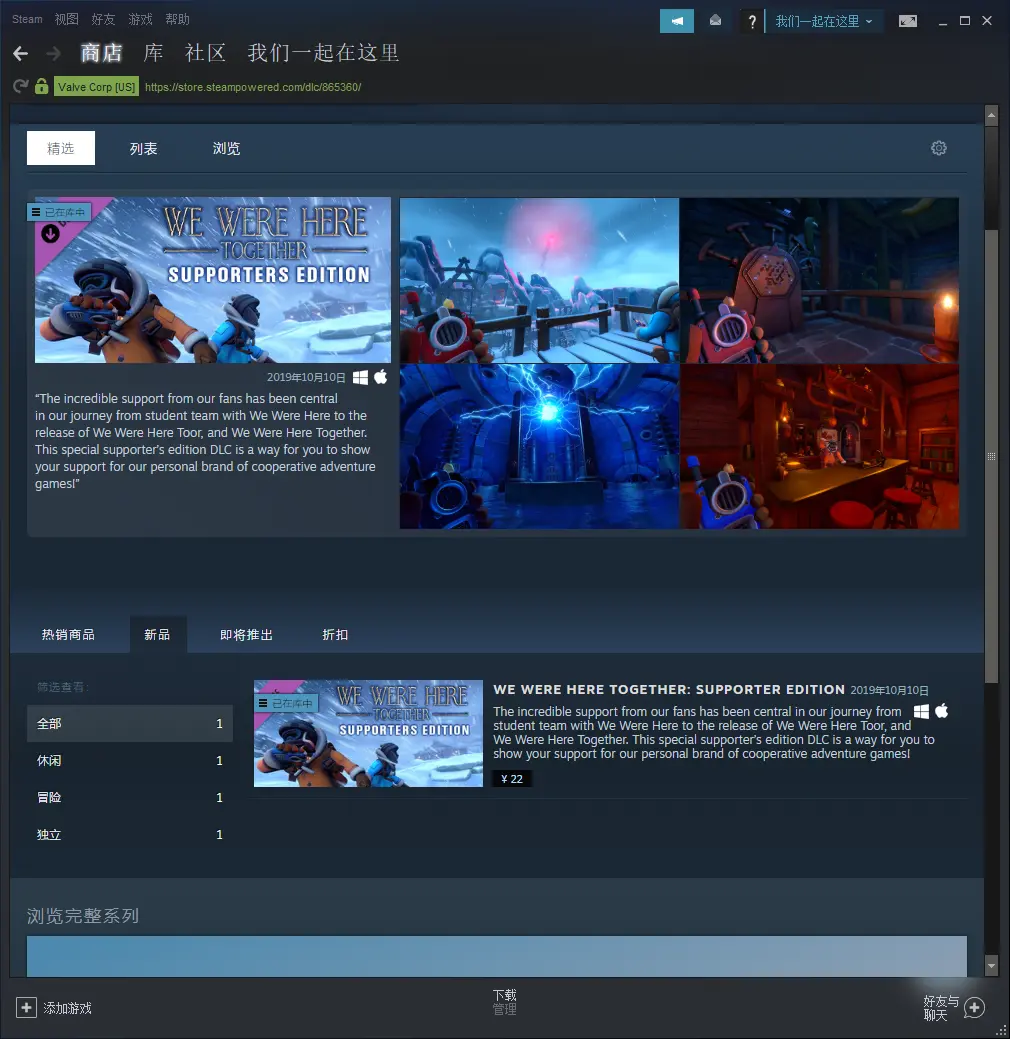The height and width of the screenshot is (1039, 1010).
Task: Show the 折扣 tab
Action: point(335,635)
